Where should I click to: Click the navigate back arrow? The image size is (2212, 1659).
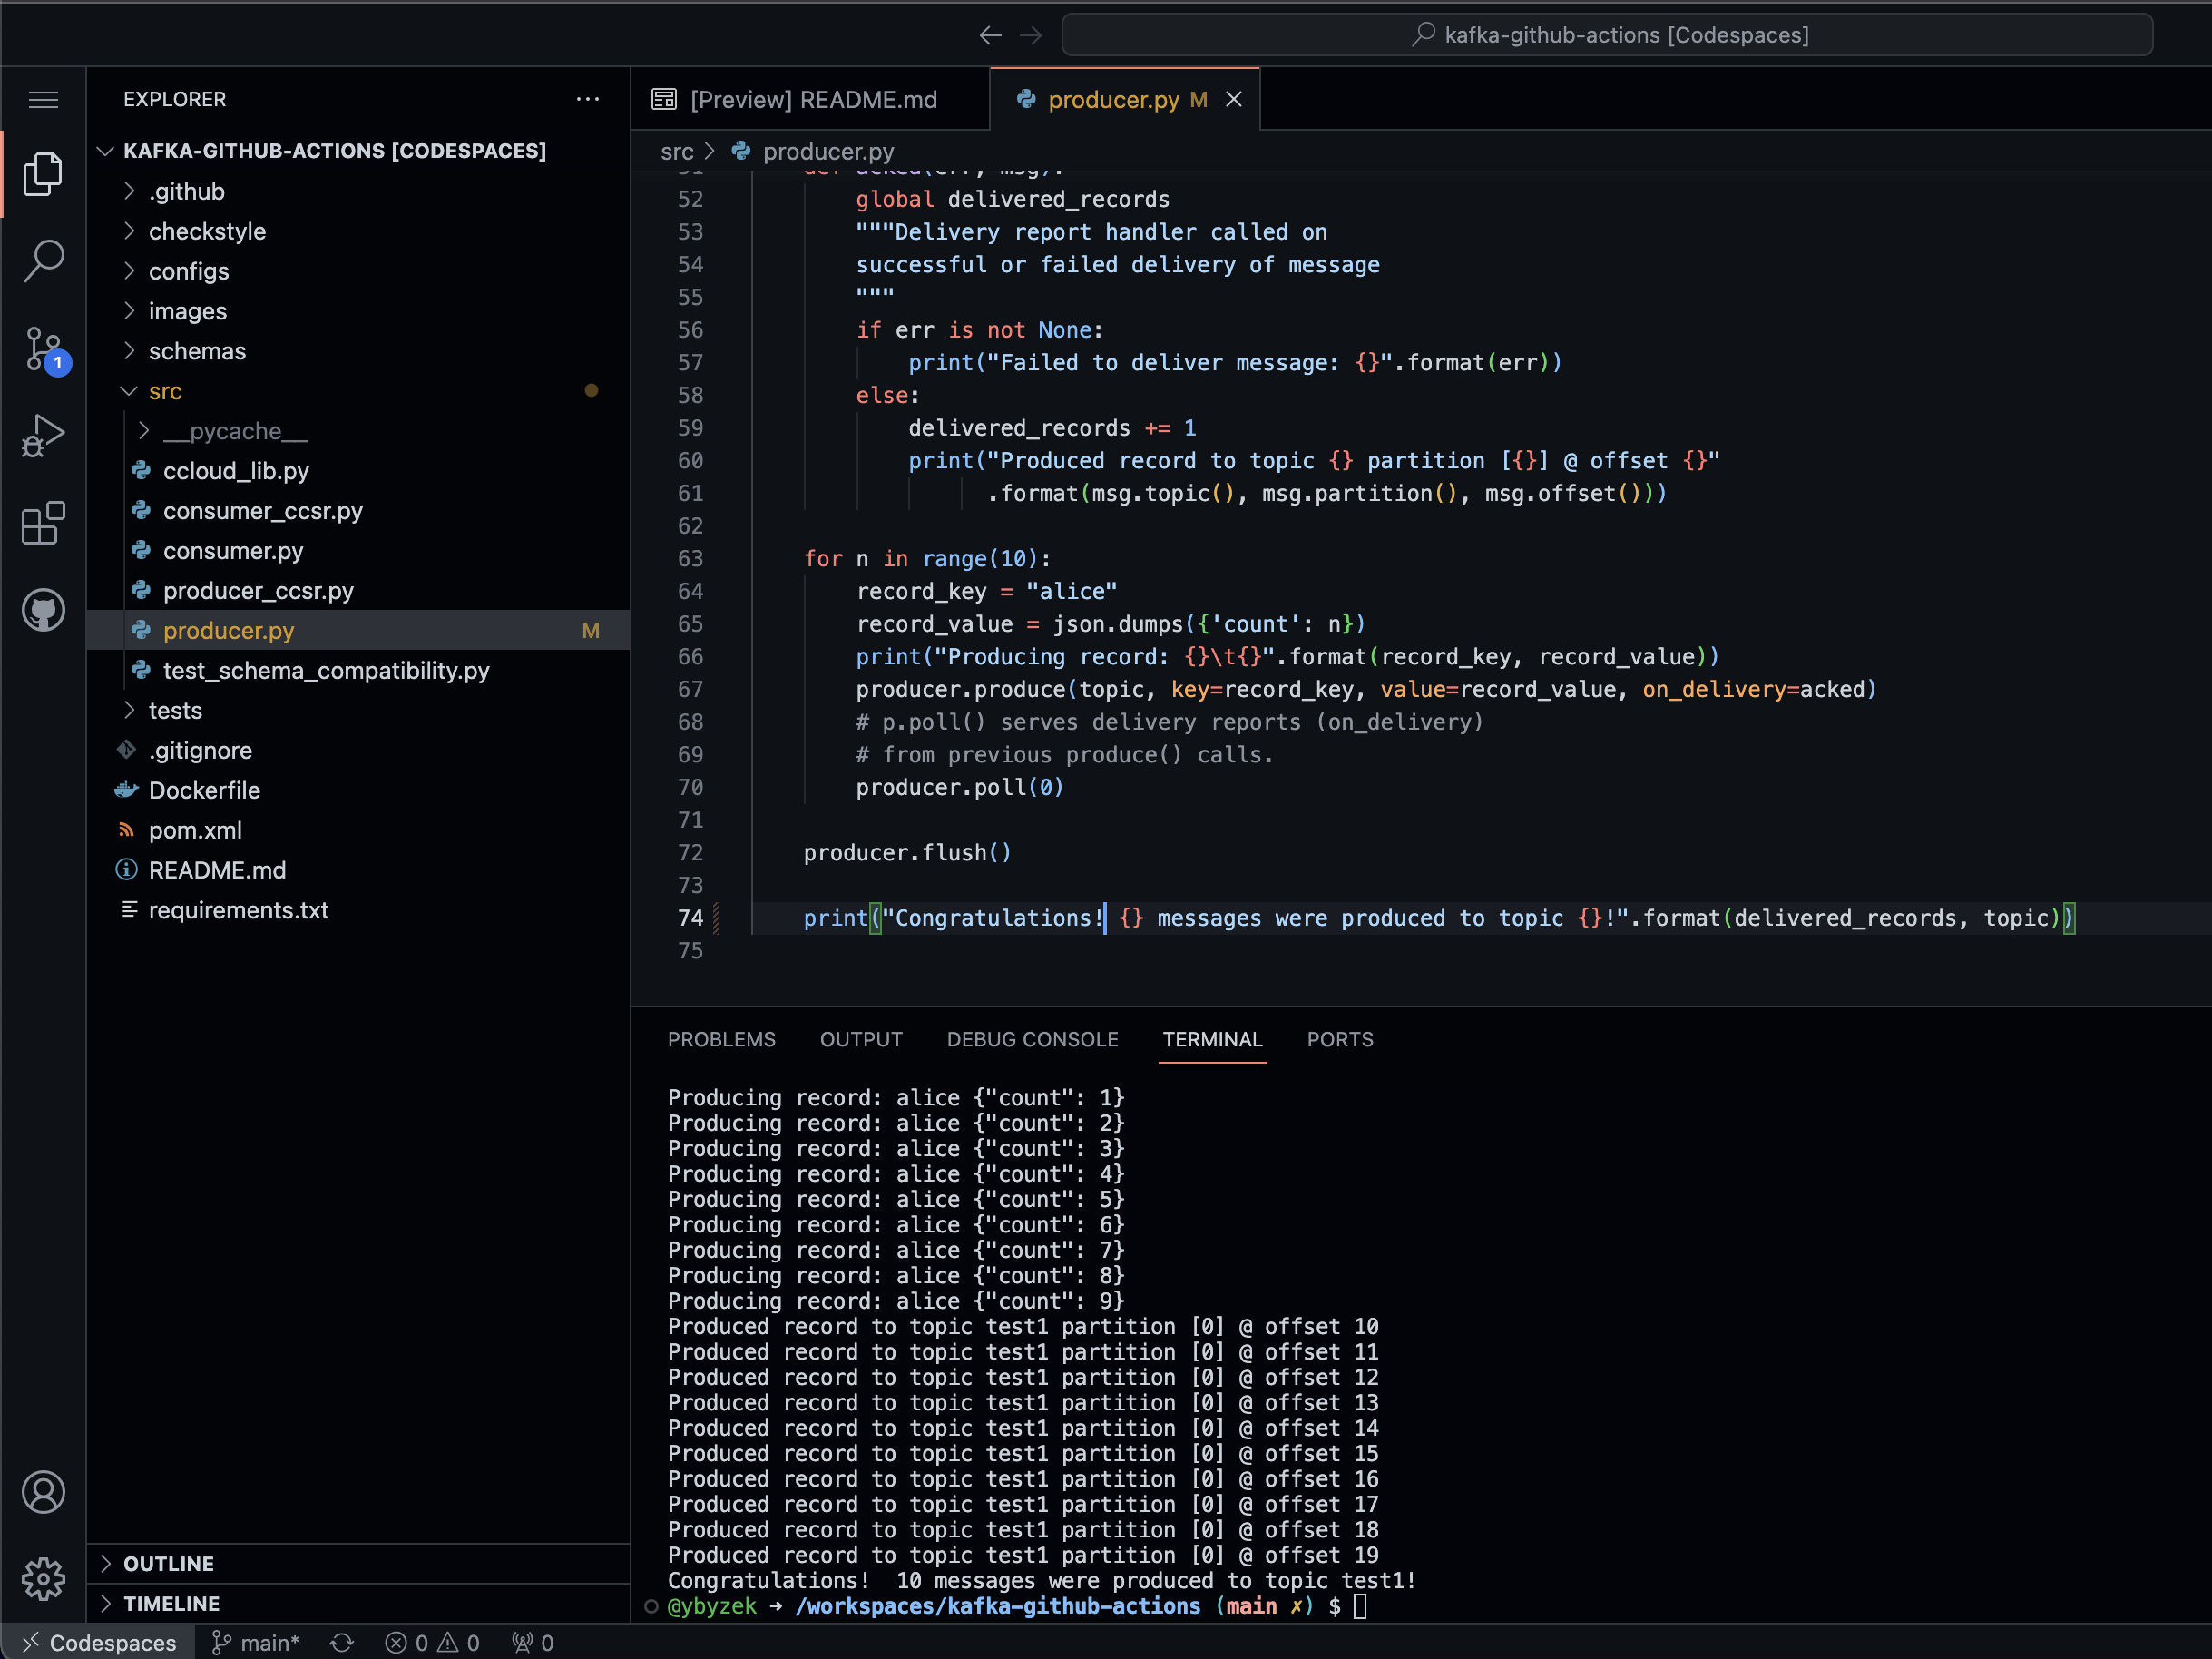pos(990,36)
